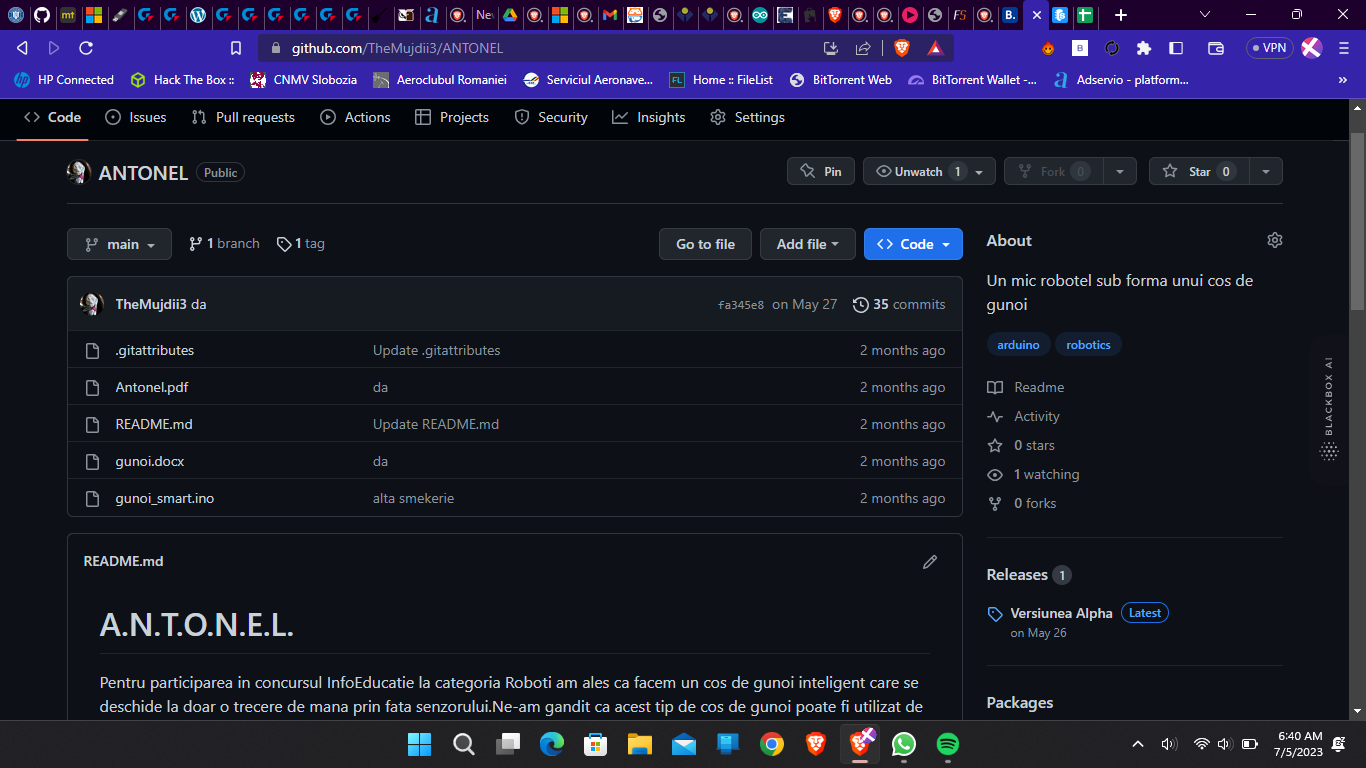Select the robotics topic tag

point(1088,344)
